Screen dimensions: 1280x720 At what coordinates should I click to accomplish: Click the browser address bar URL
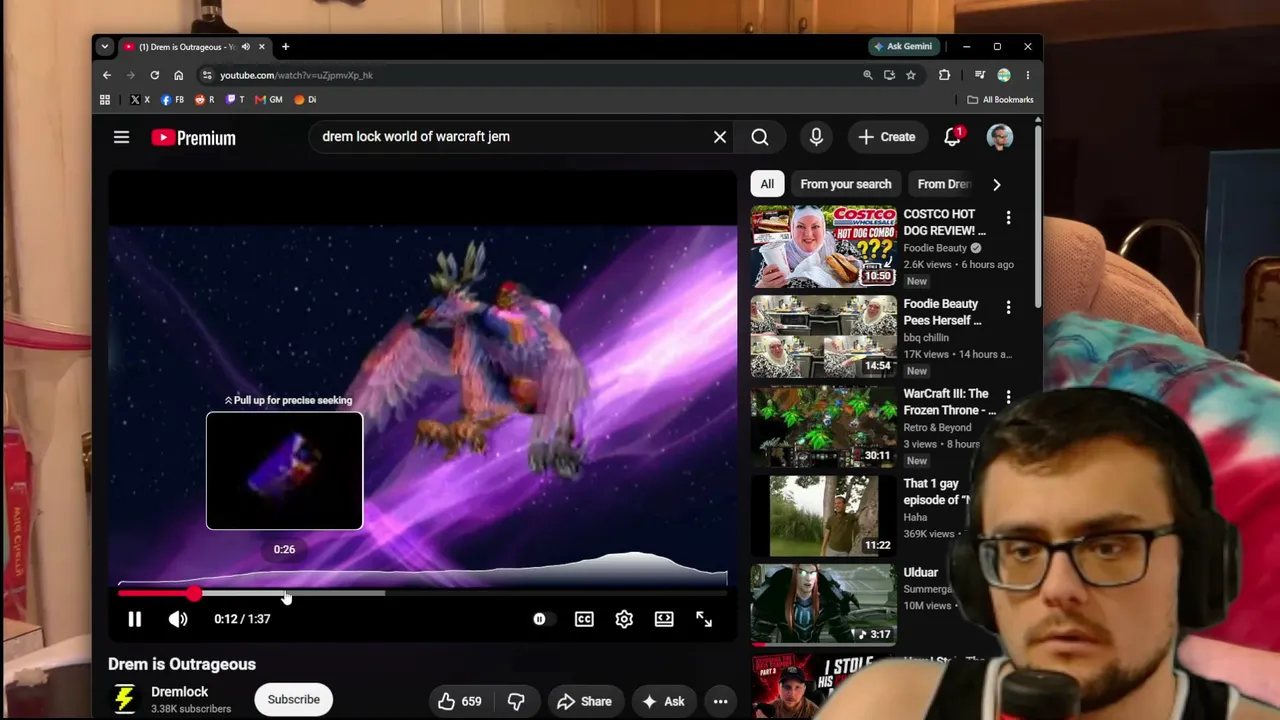click(296, 75)
